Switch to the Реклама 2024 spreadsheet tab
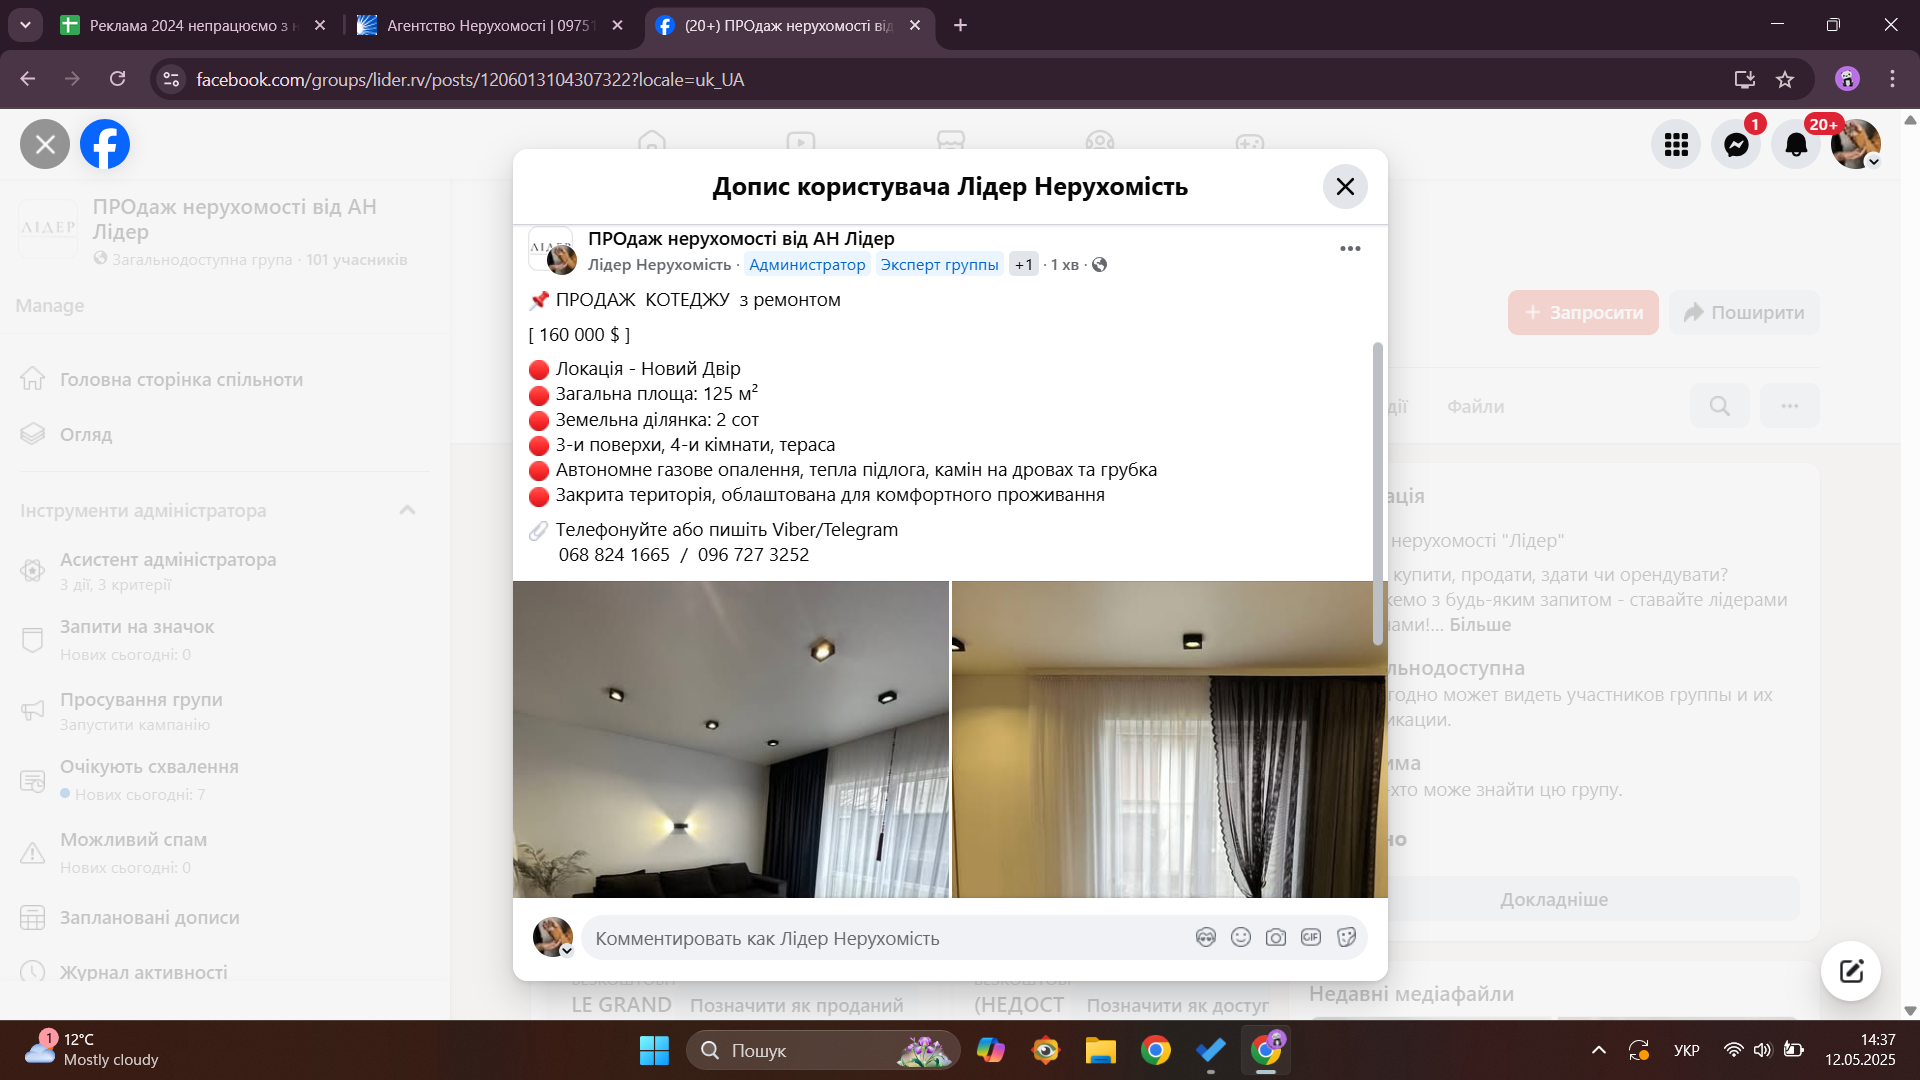 click(190, 25)
